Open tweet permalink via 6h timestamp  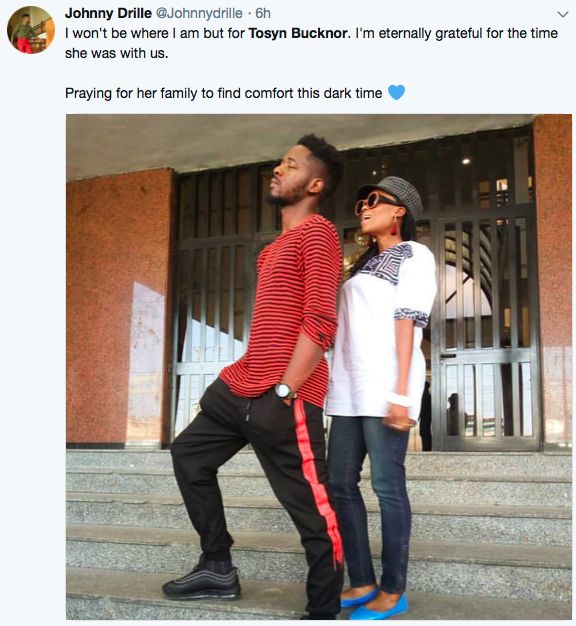[263, 13]
